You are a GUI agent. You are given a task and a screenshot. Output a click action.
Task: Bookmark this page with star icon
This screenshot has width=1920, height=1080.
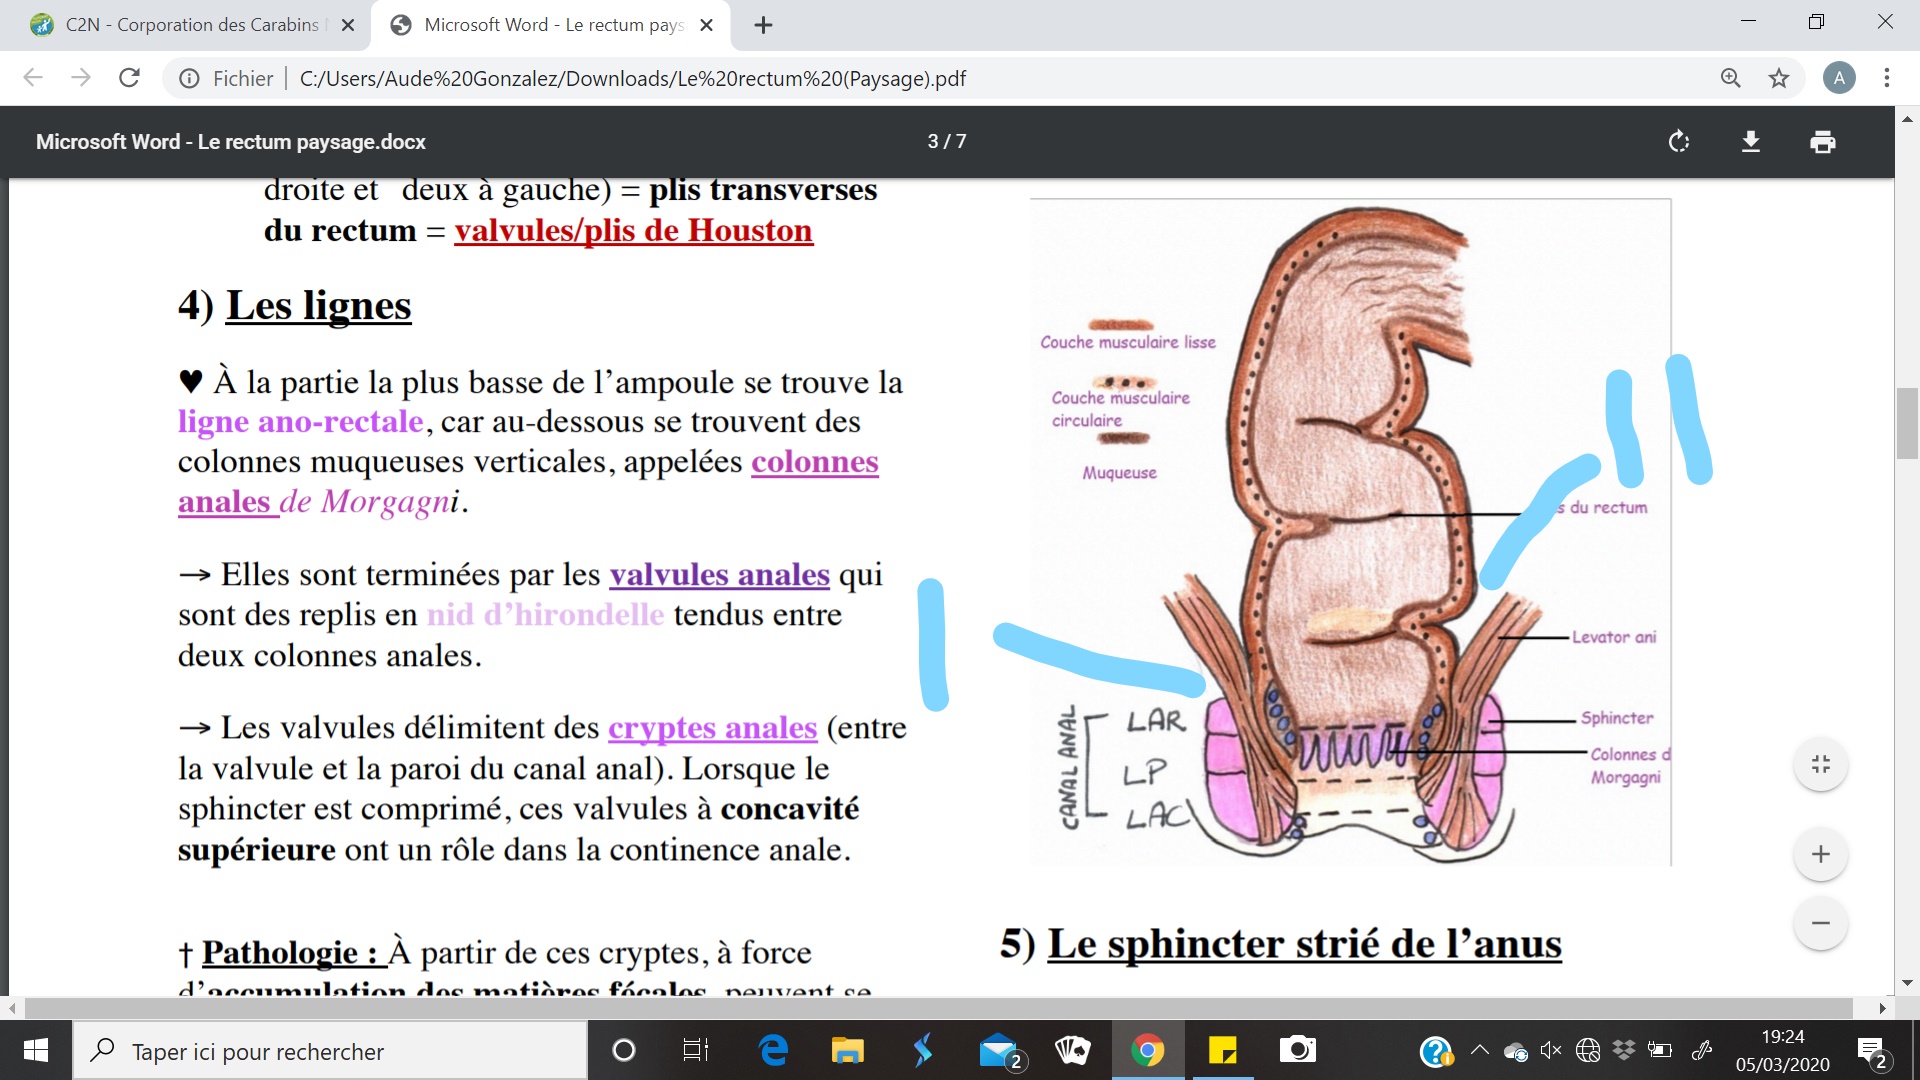(1778, 78)
